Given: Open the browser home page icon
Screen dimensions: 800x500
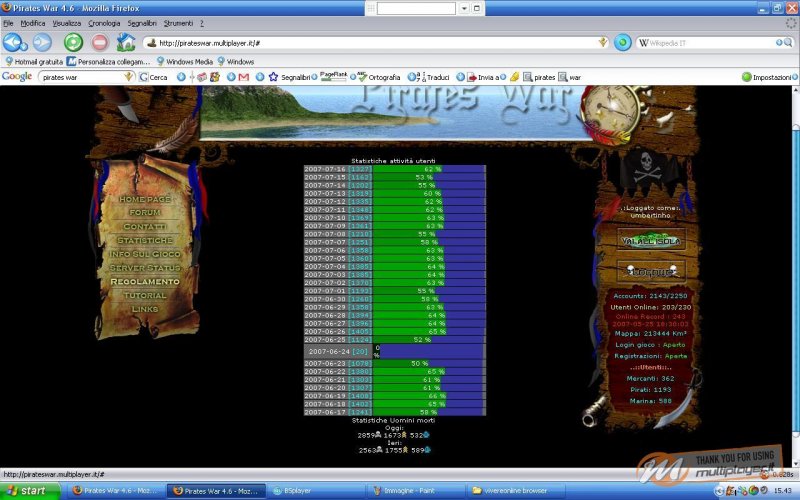Looking at the screenshot, I should click(126, 42).
